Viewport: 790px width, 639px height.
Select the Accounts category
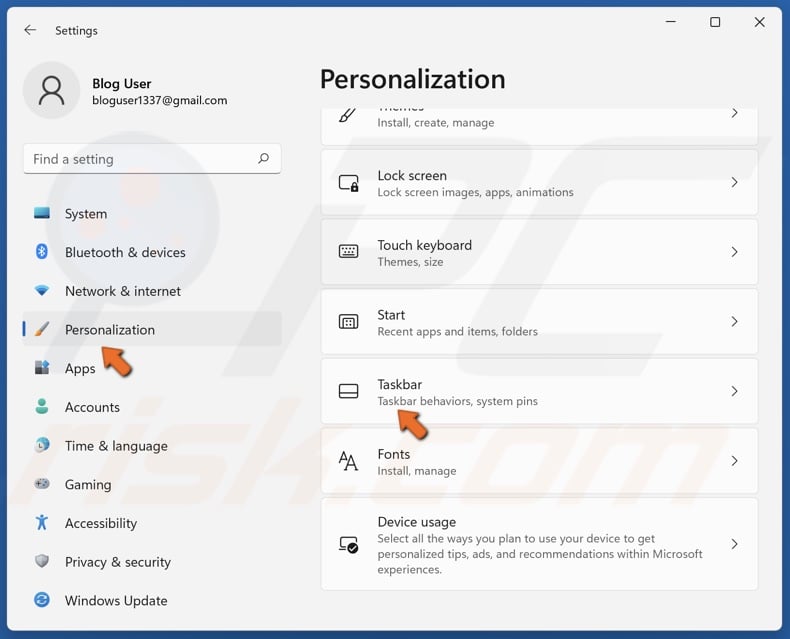[152, 407]
